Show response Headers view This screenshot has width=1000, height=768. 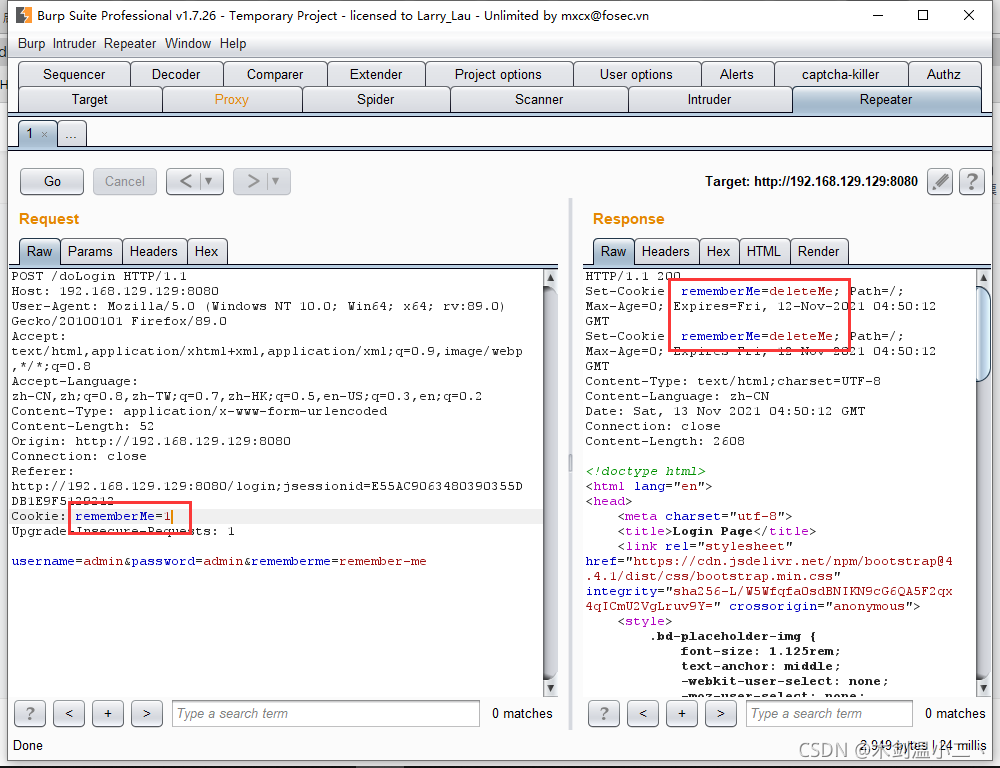tap(666, 251)
